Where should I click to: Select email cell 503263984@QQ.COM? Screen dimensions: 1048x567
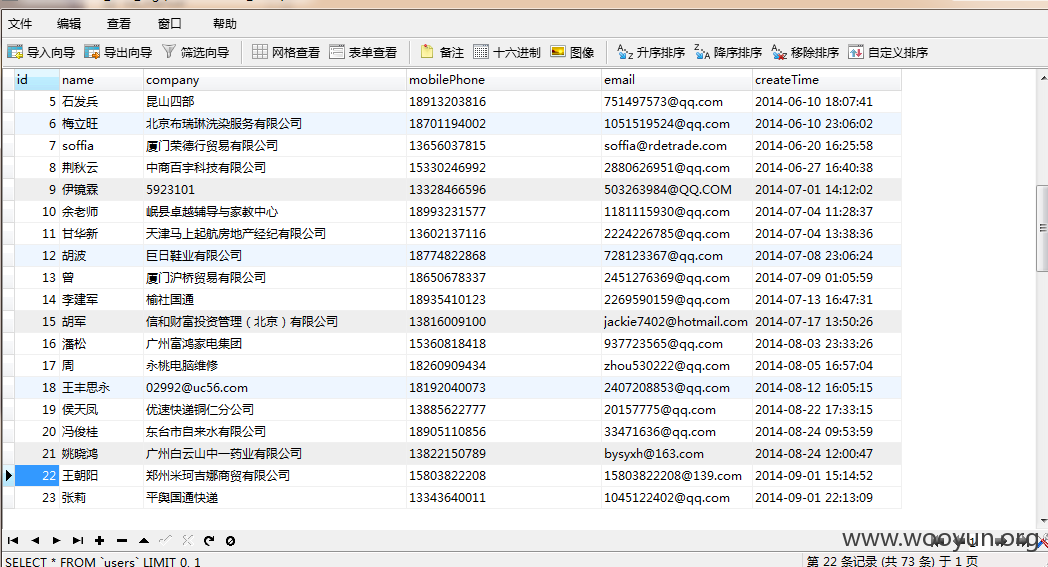pos(676,190)
